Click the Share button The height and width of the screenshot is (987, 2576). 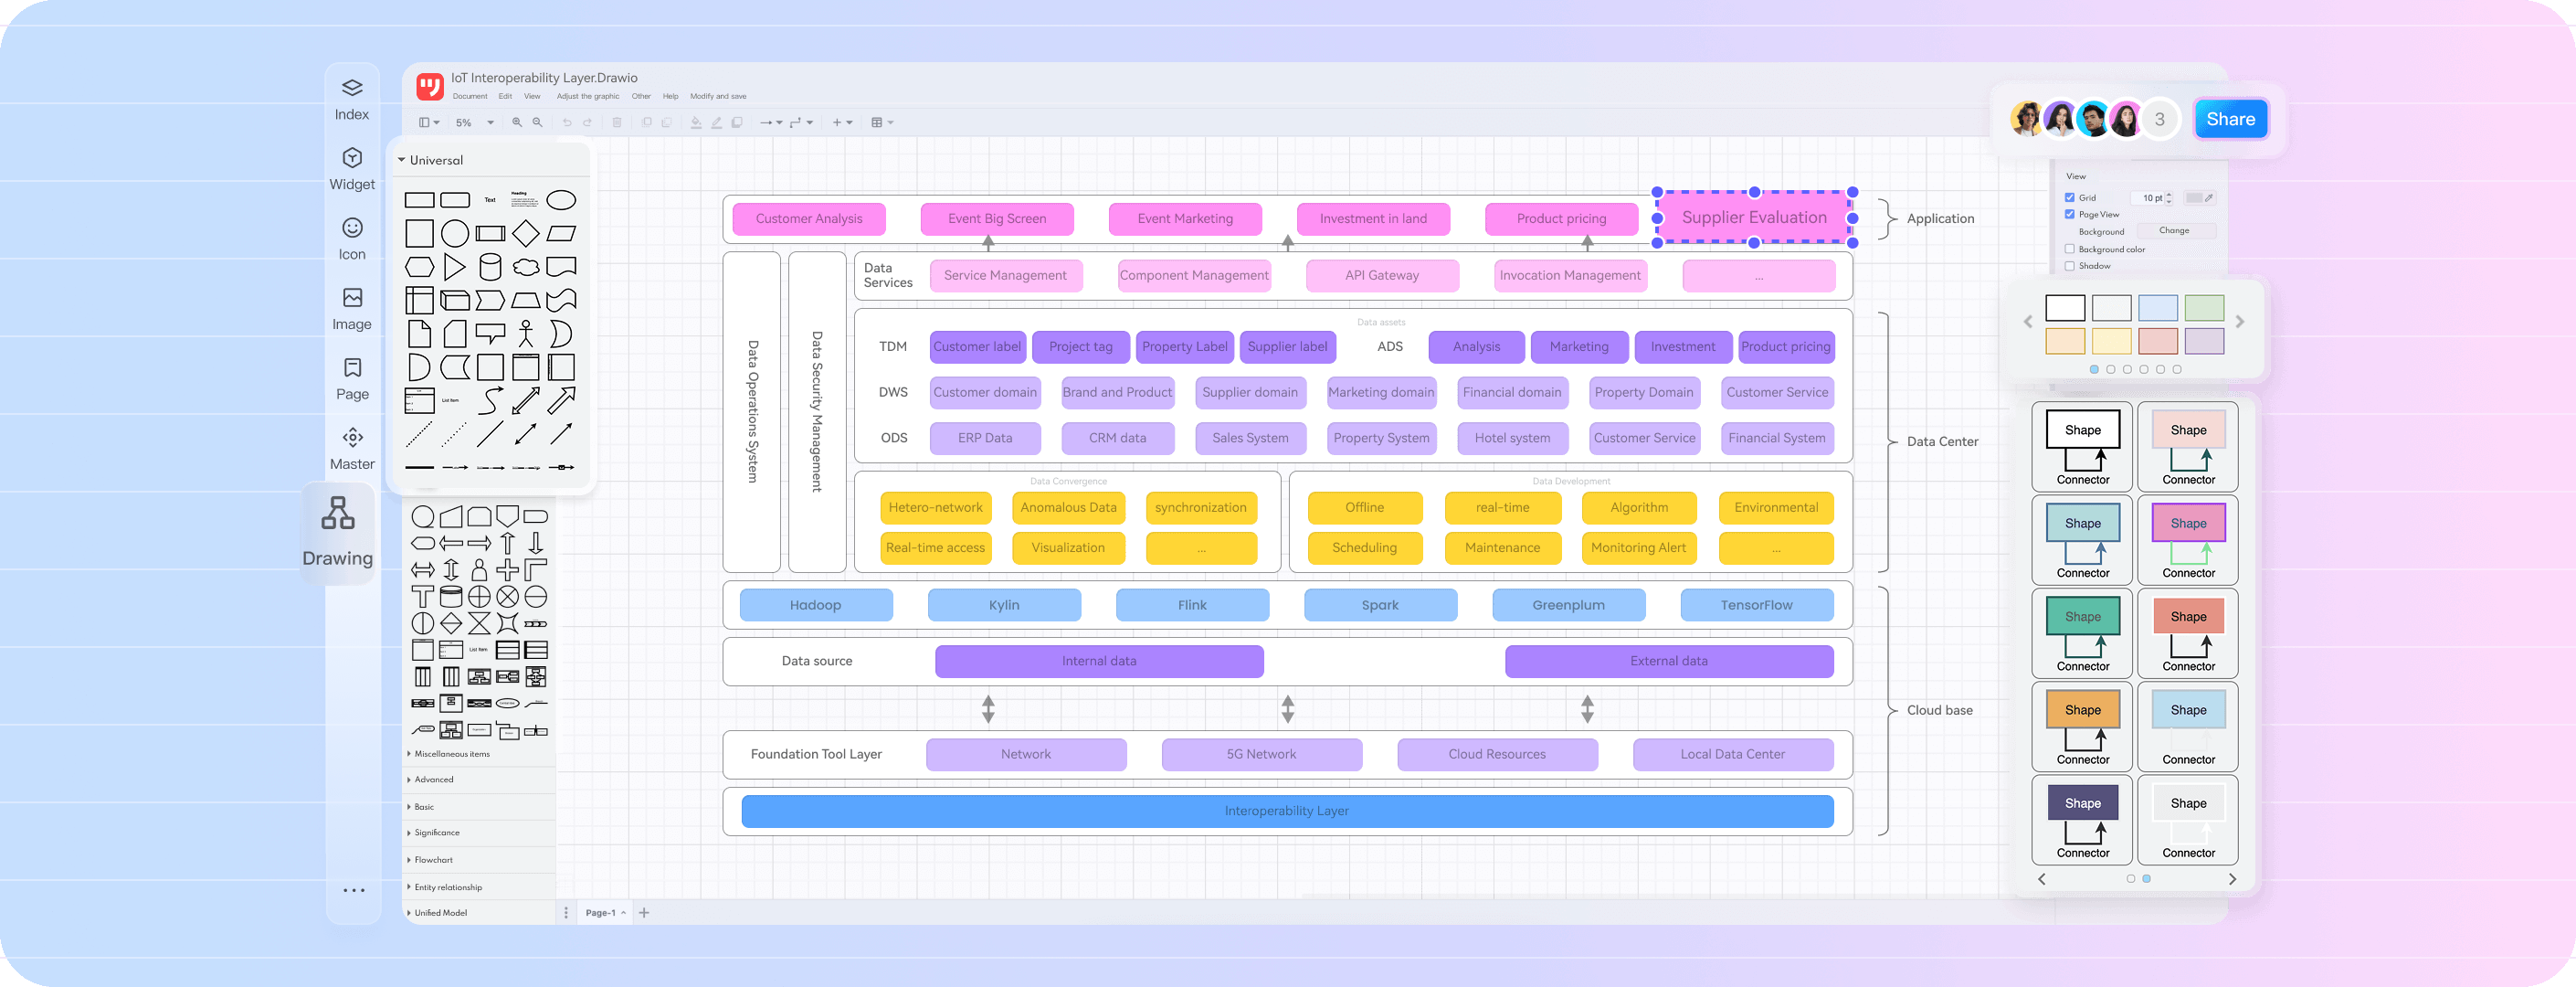[2230, 119]
